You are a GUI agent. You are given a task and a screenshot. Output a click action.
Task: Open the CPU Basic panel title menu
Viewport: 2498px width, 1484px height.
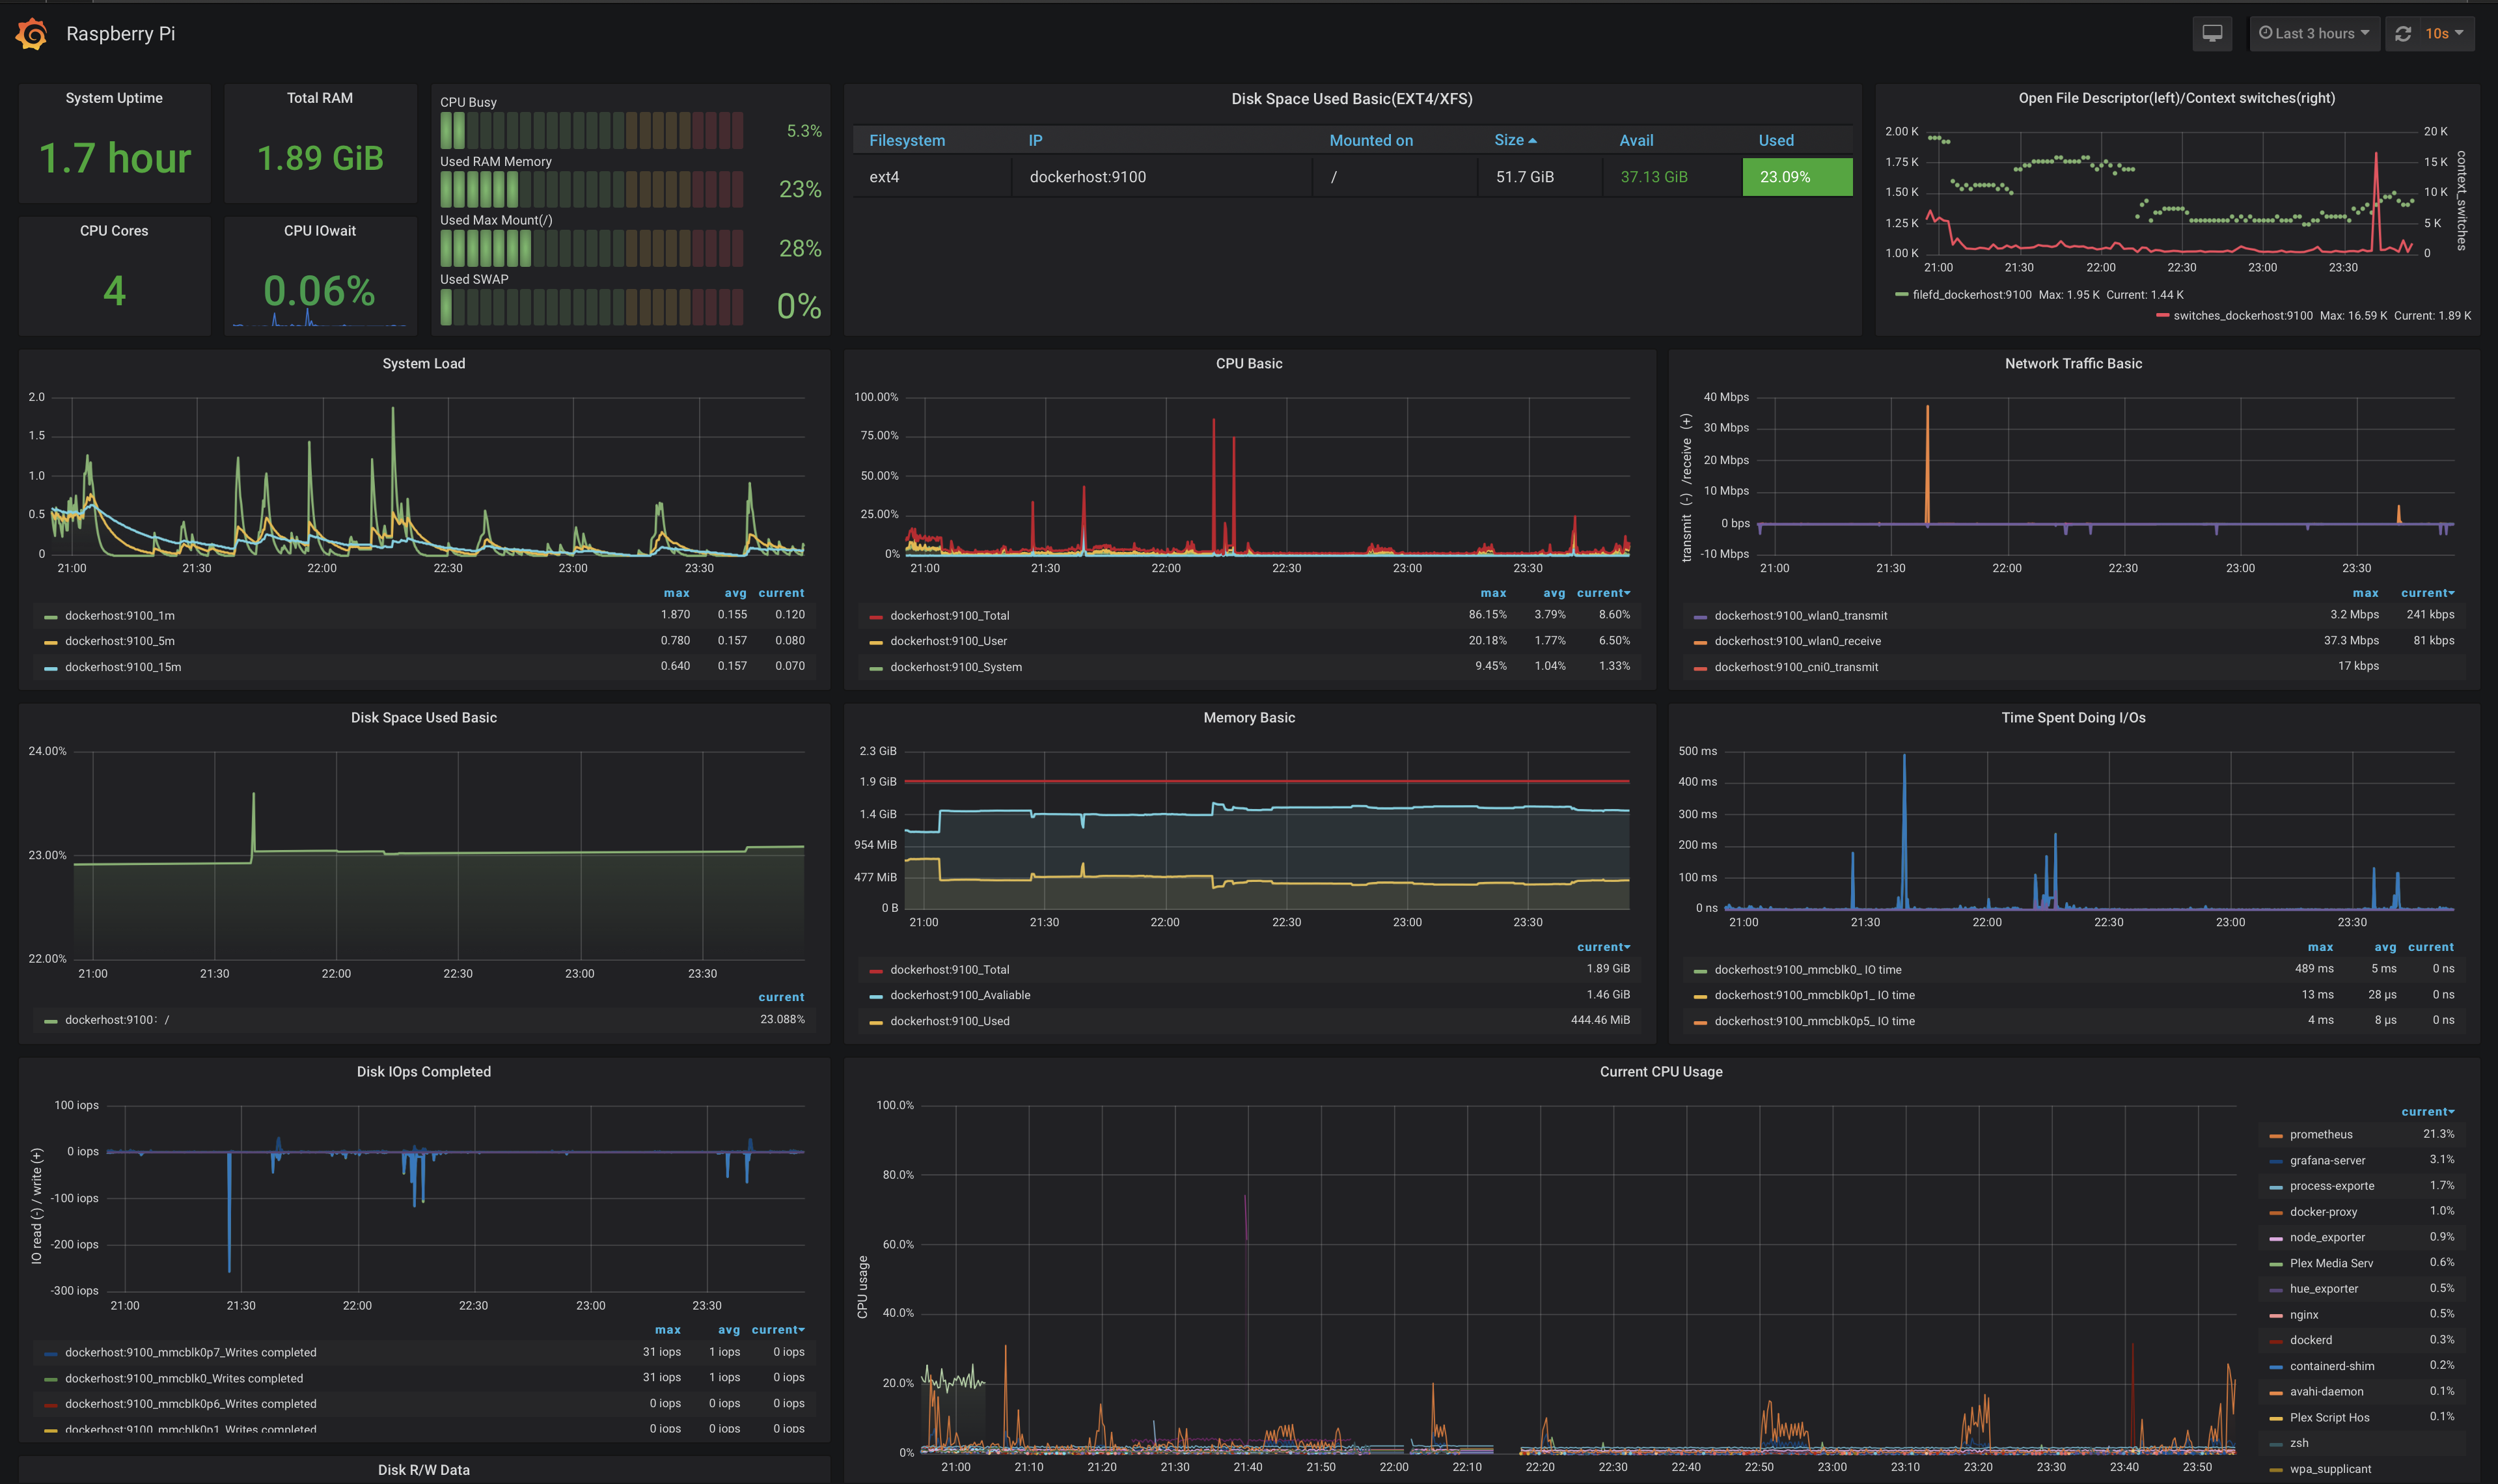point(1248,364)
